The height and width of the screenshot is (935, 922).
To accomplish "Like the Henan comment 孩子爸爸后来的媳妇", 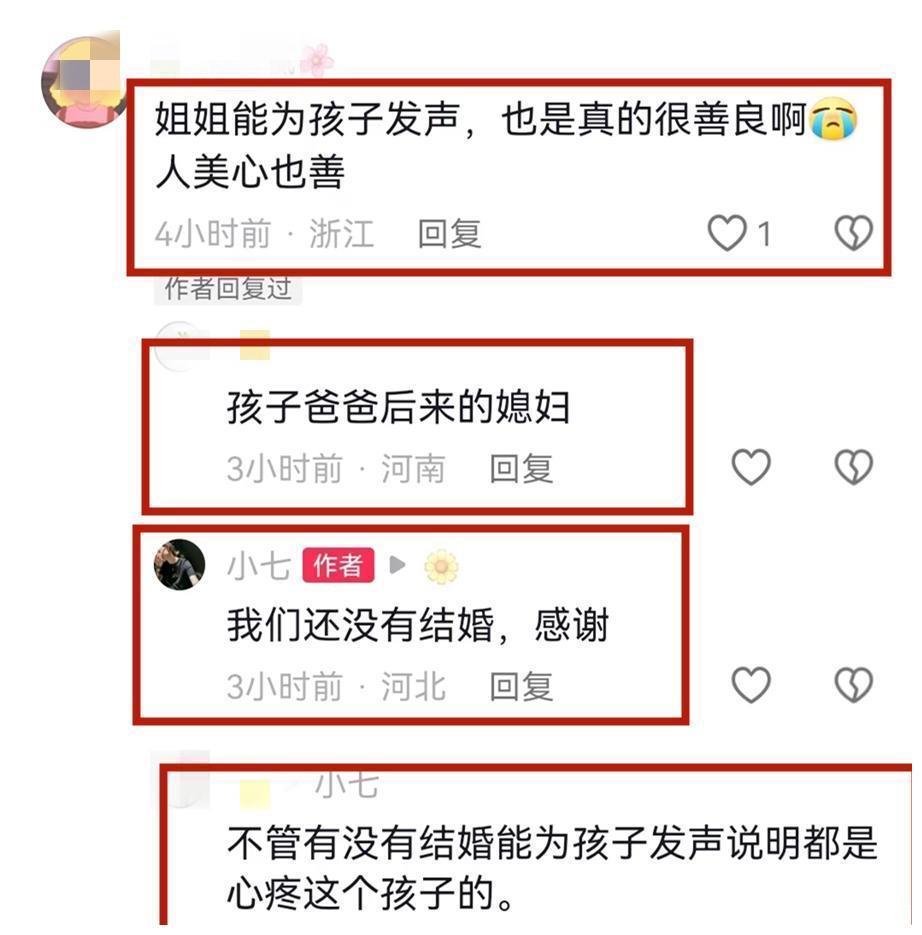I will (x=751, y=466).
